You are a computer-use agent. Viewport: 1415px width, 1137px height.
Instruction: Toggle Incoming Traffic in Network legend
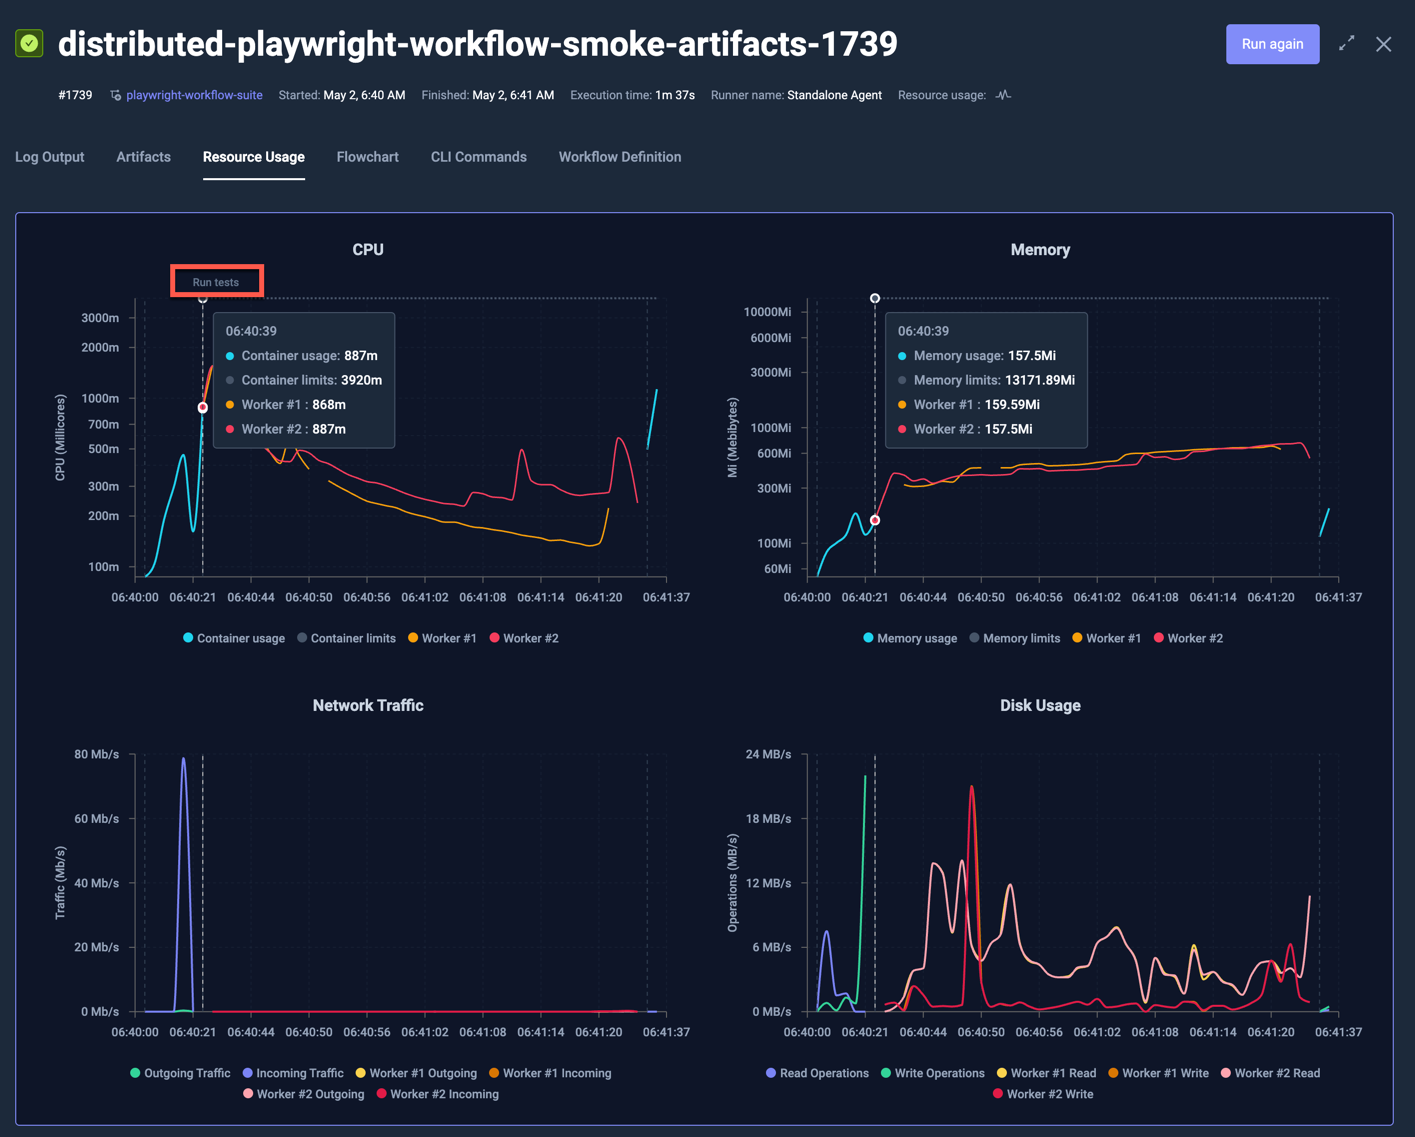point(292,1073)
